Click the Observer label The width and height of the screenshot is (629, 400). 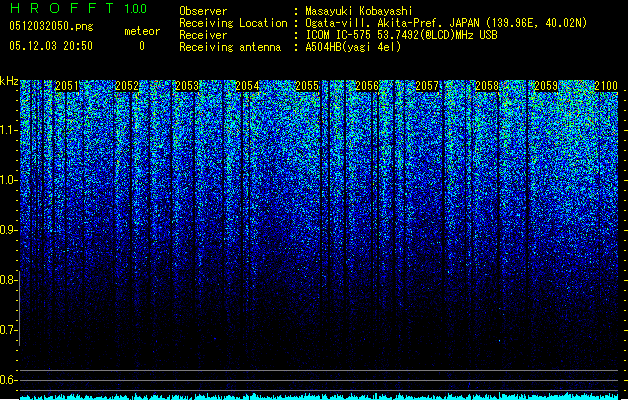click(x=203, y=11)
